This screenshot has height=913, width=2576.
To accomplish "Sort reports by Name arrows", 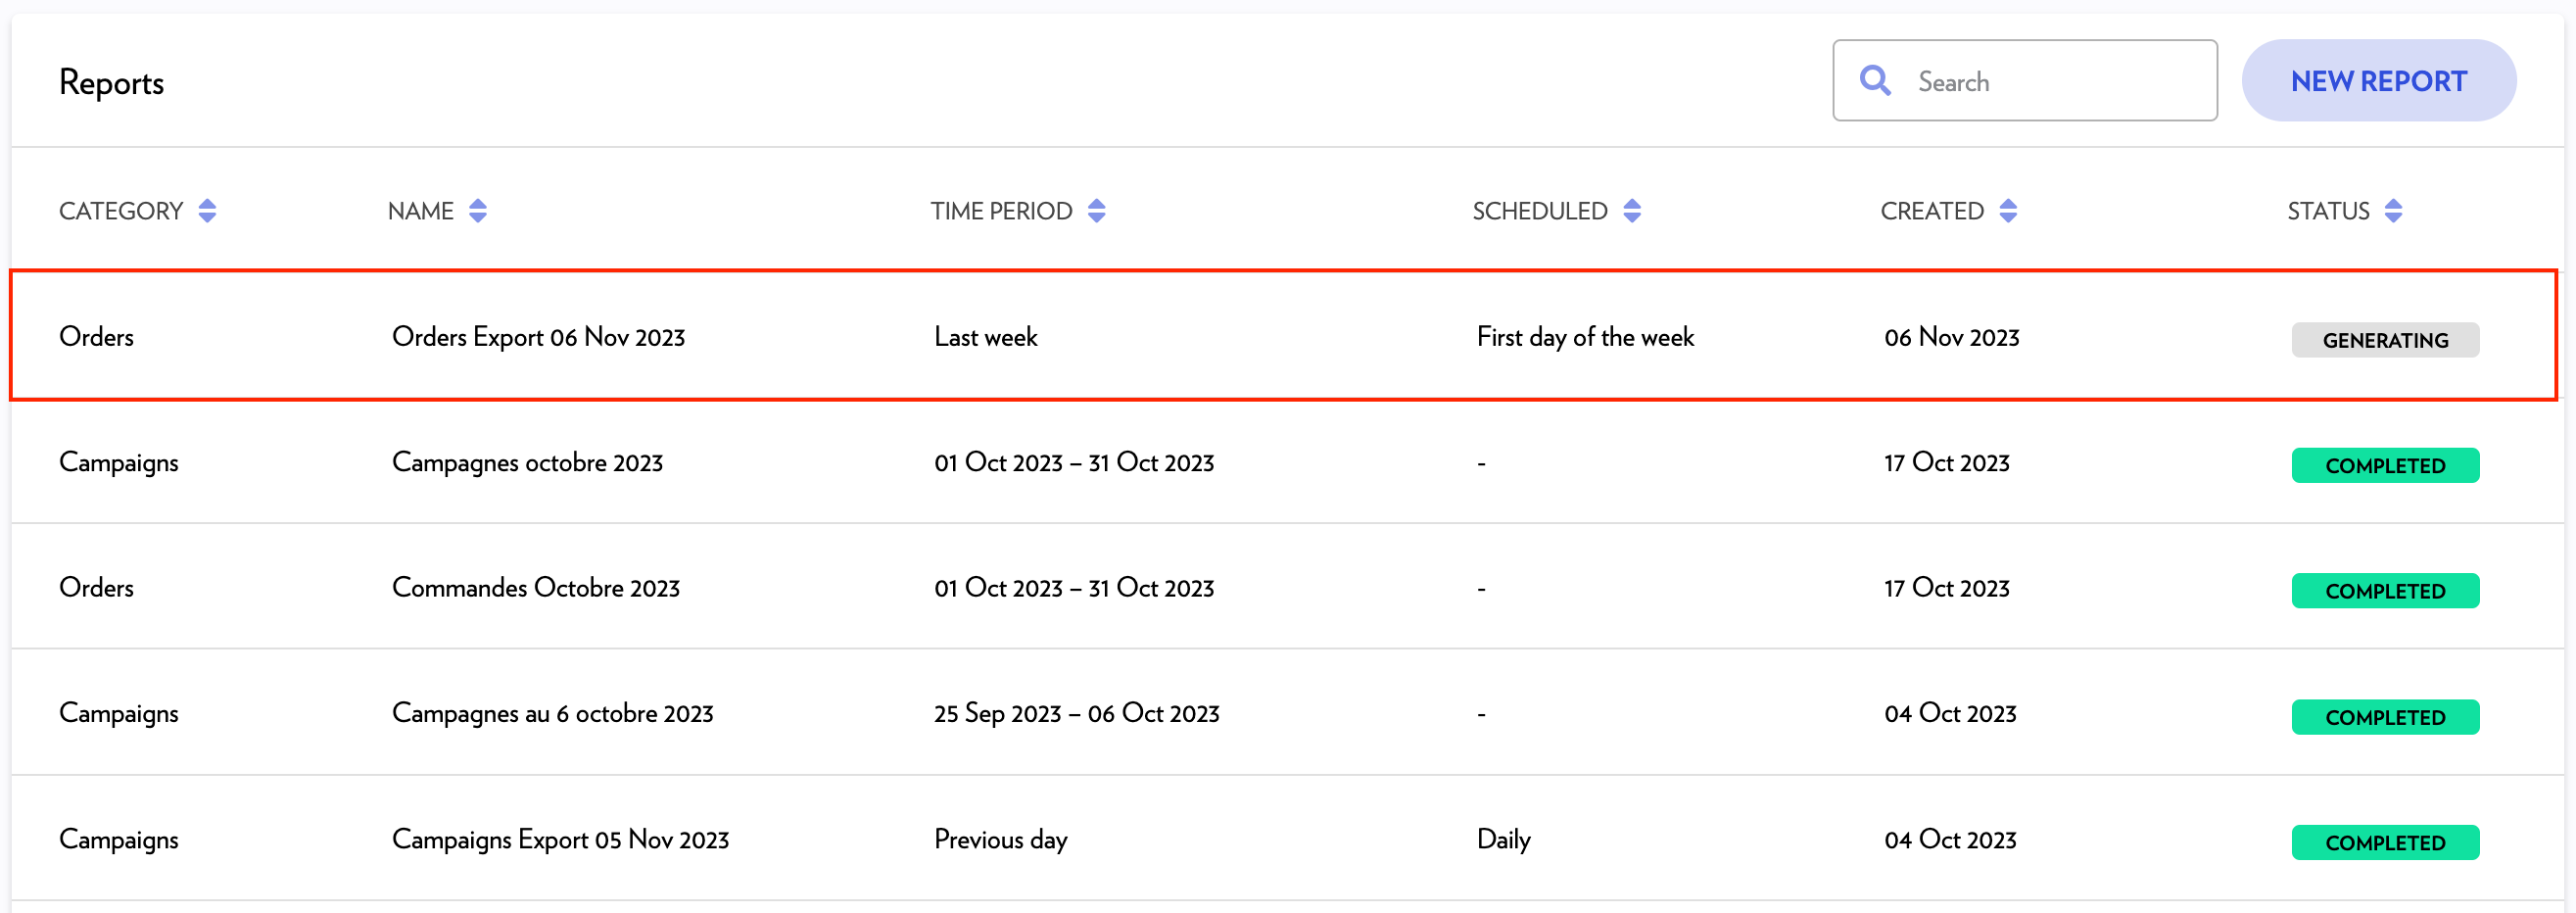I will [478, 211].
